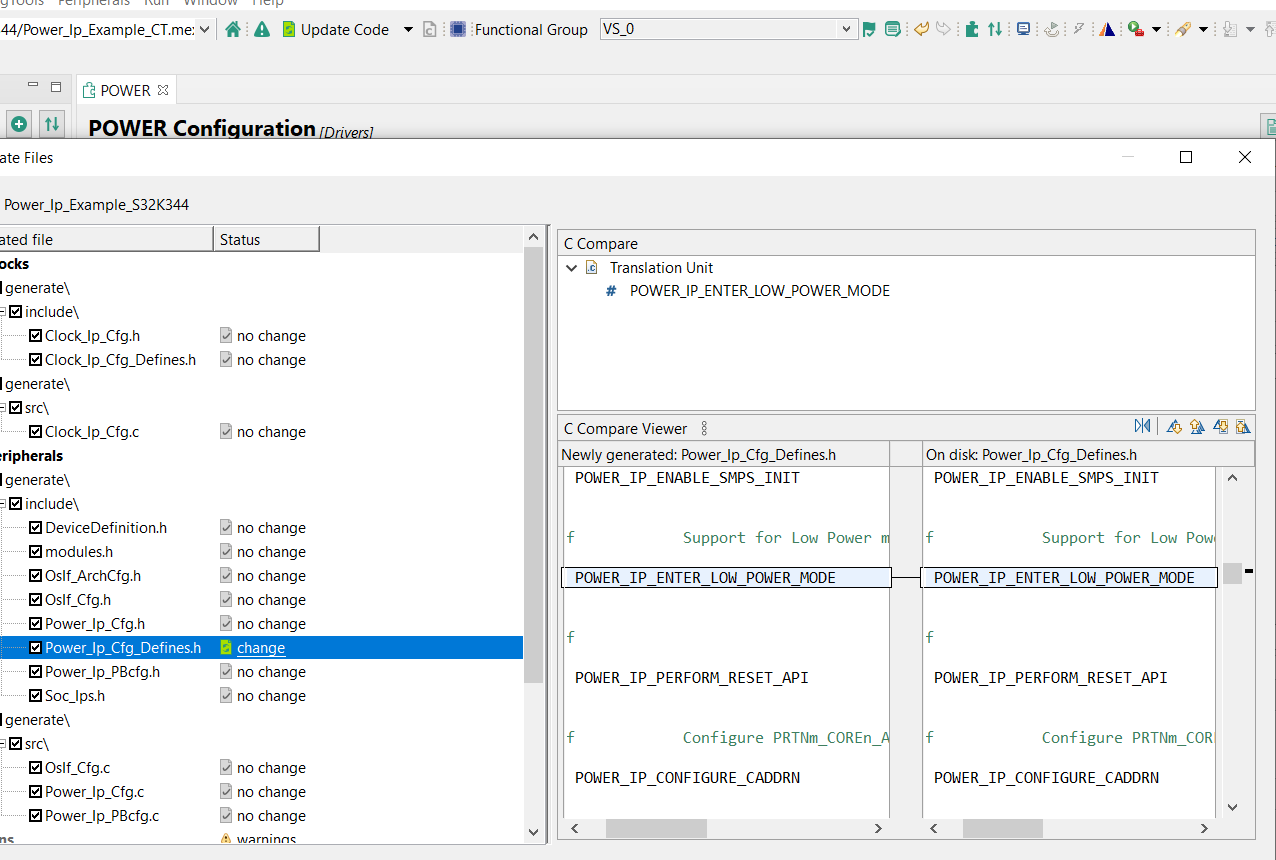This screenshot has height=860, width=1276.
Task: Collapse the Translation Unit node
Action: (x=572, y=268)
